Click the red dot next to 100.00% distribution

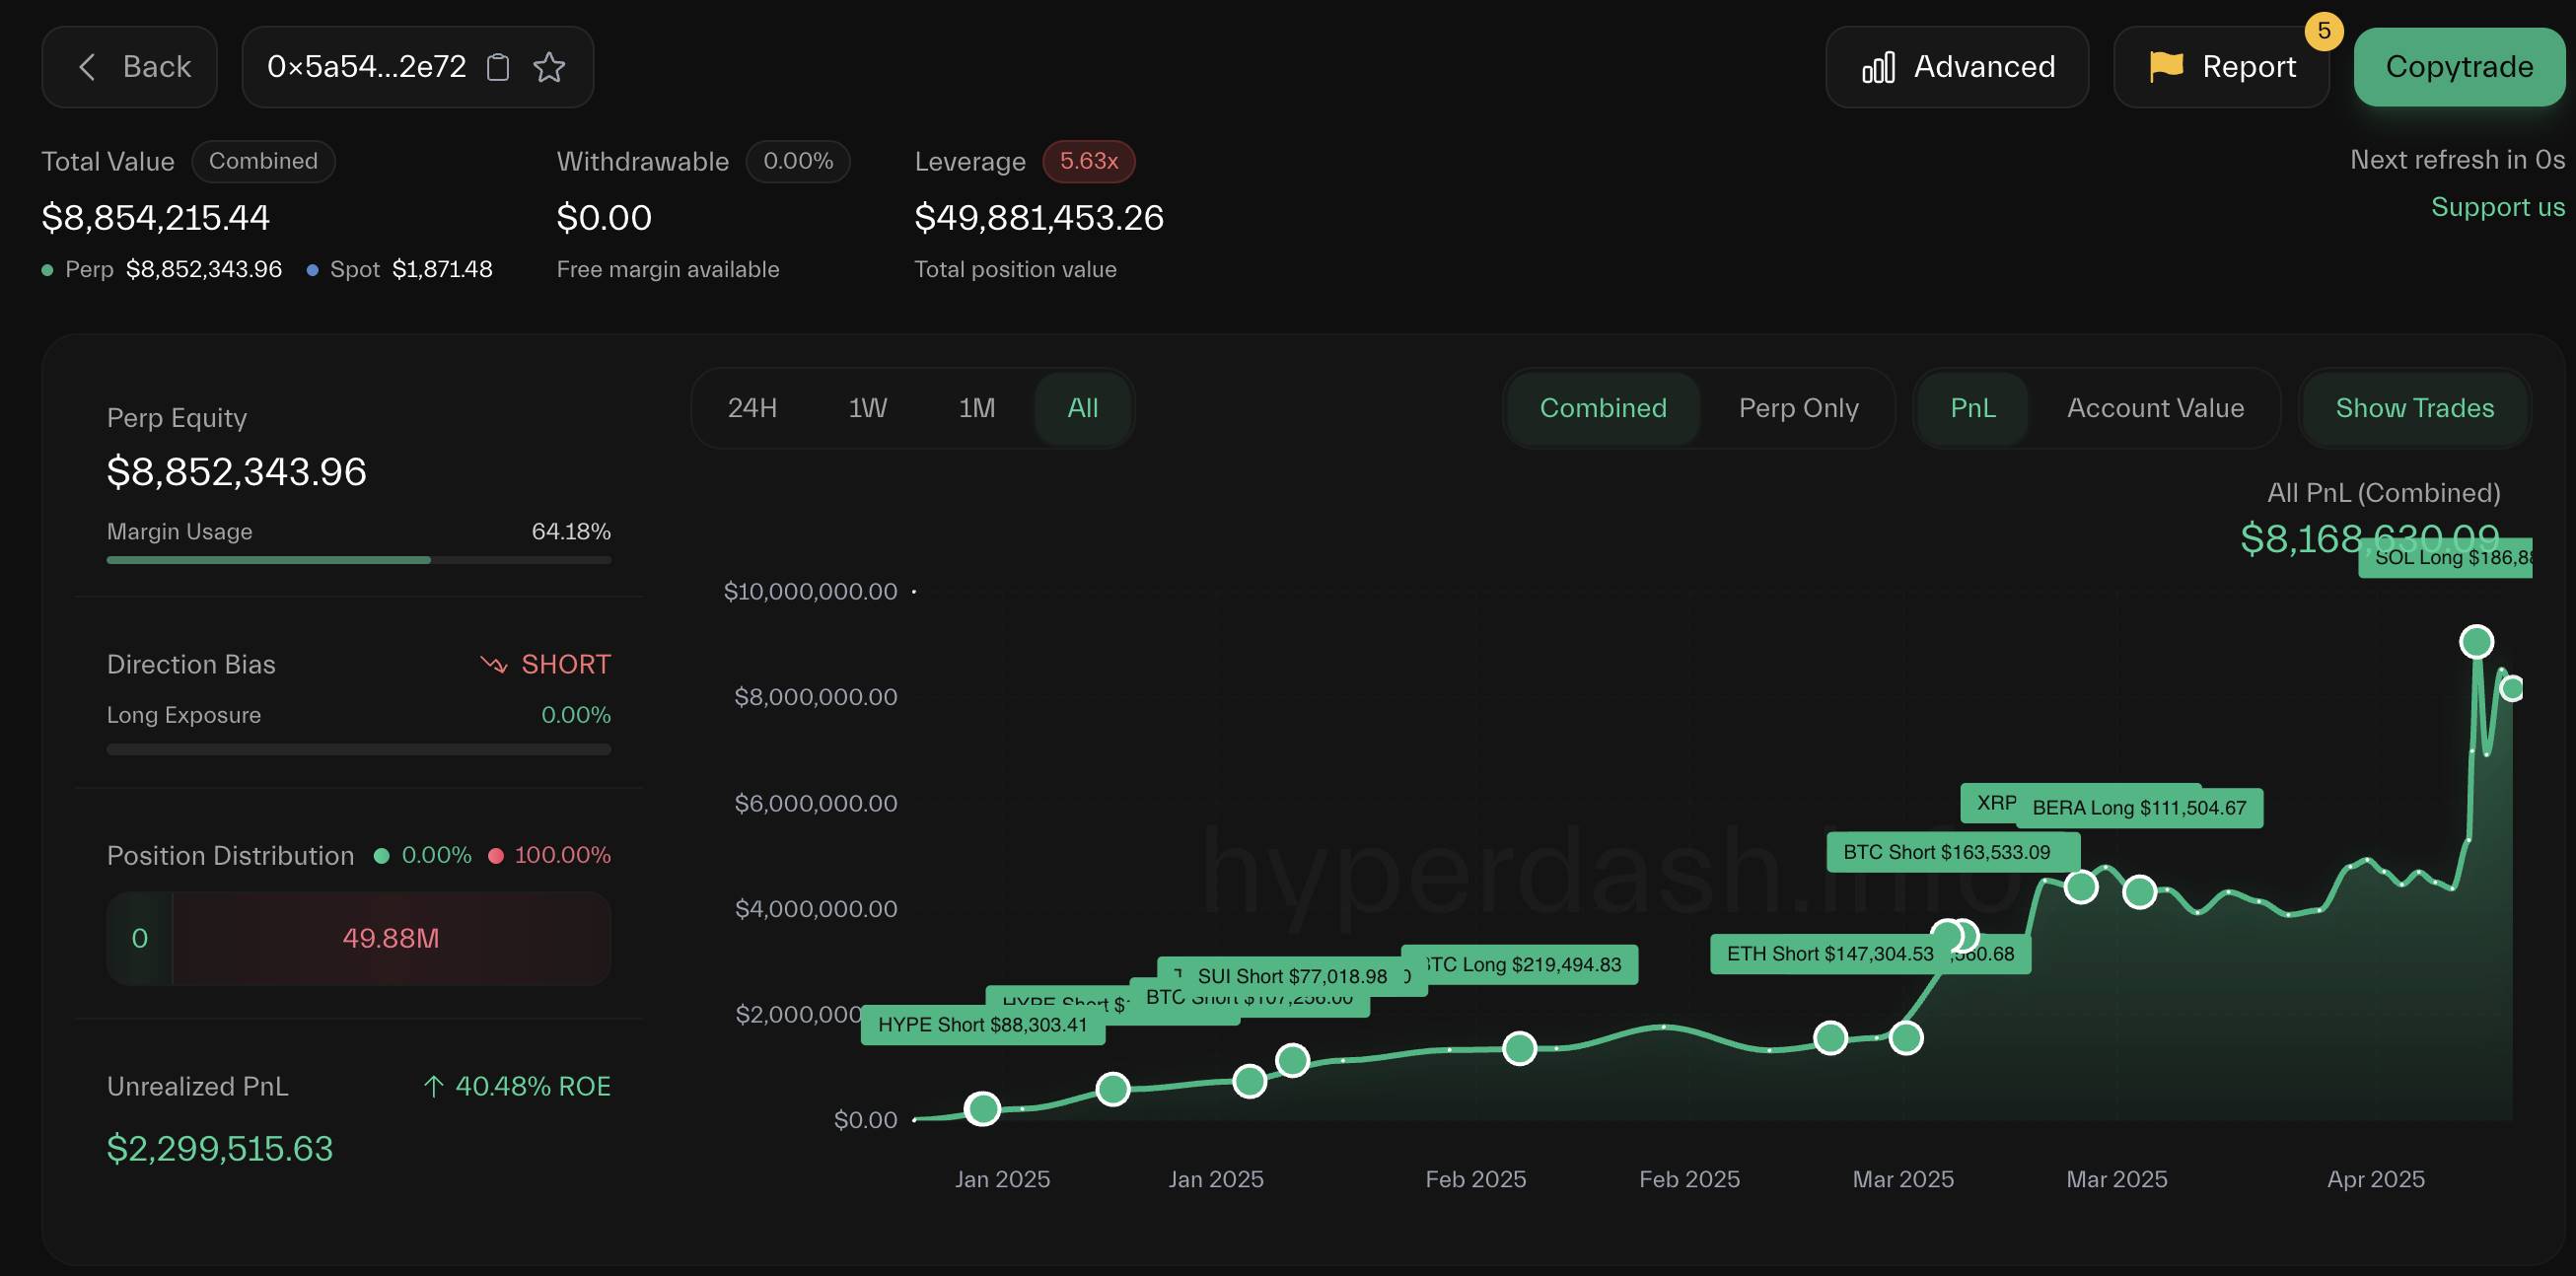(x=494, y=855)
